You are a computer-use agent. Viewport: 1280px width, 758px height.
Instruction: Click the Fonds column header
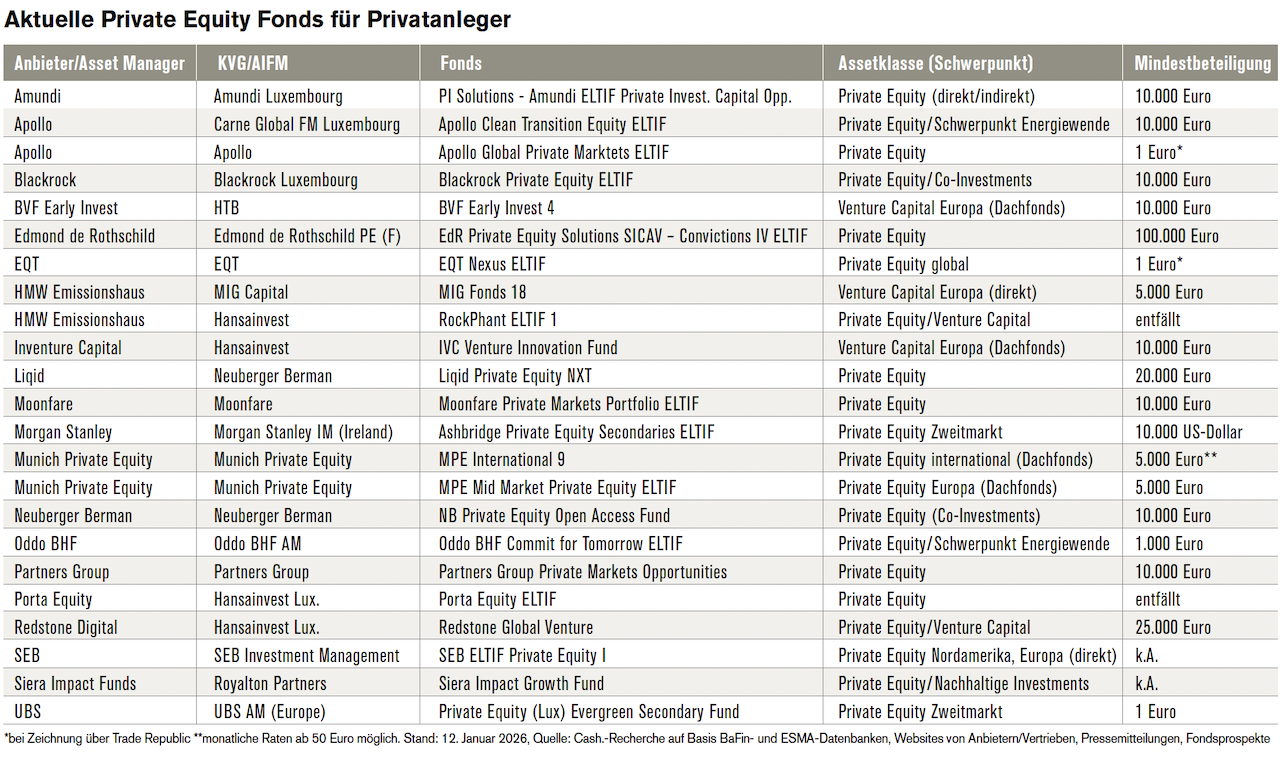click(461, 63)
